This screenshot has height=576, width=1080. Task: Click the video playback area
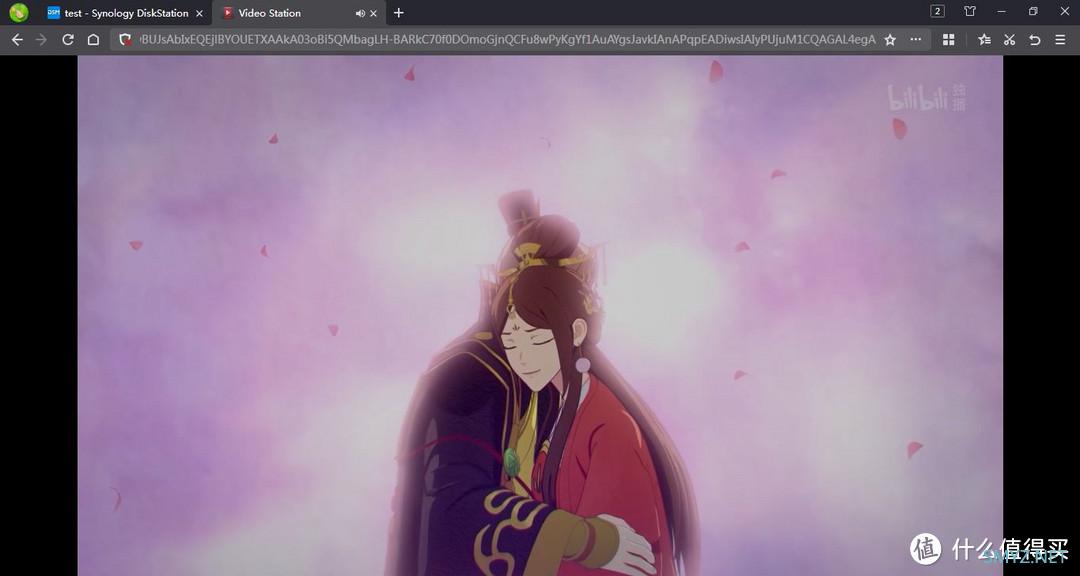pyautogui.click(x=540, y=316)
